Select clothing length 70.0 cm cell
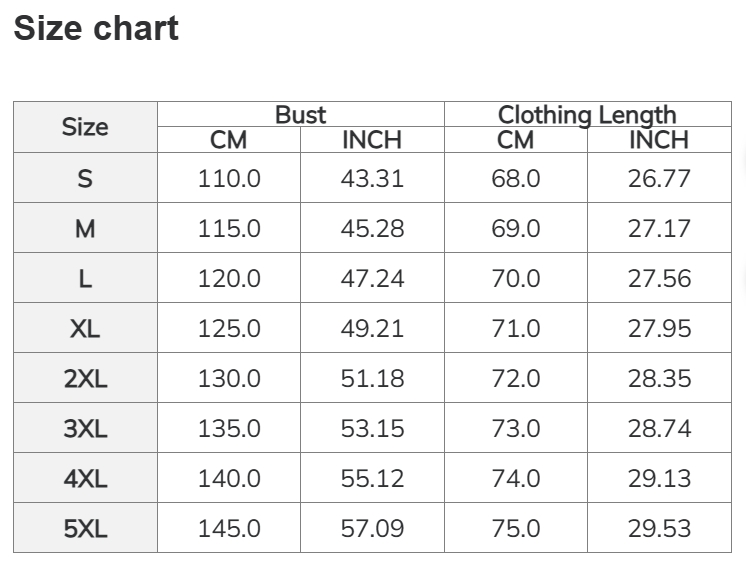This screenshot has height=567, width=746. (516, 279)
